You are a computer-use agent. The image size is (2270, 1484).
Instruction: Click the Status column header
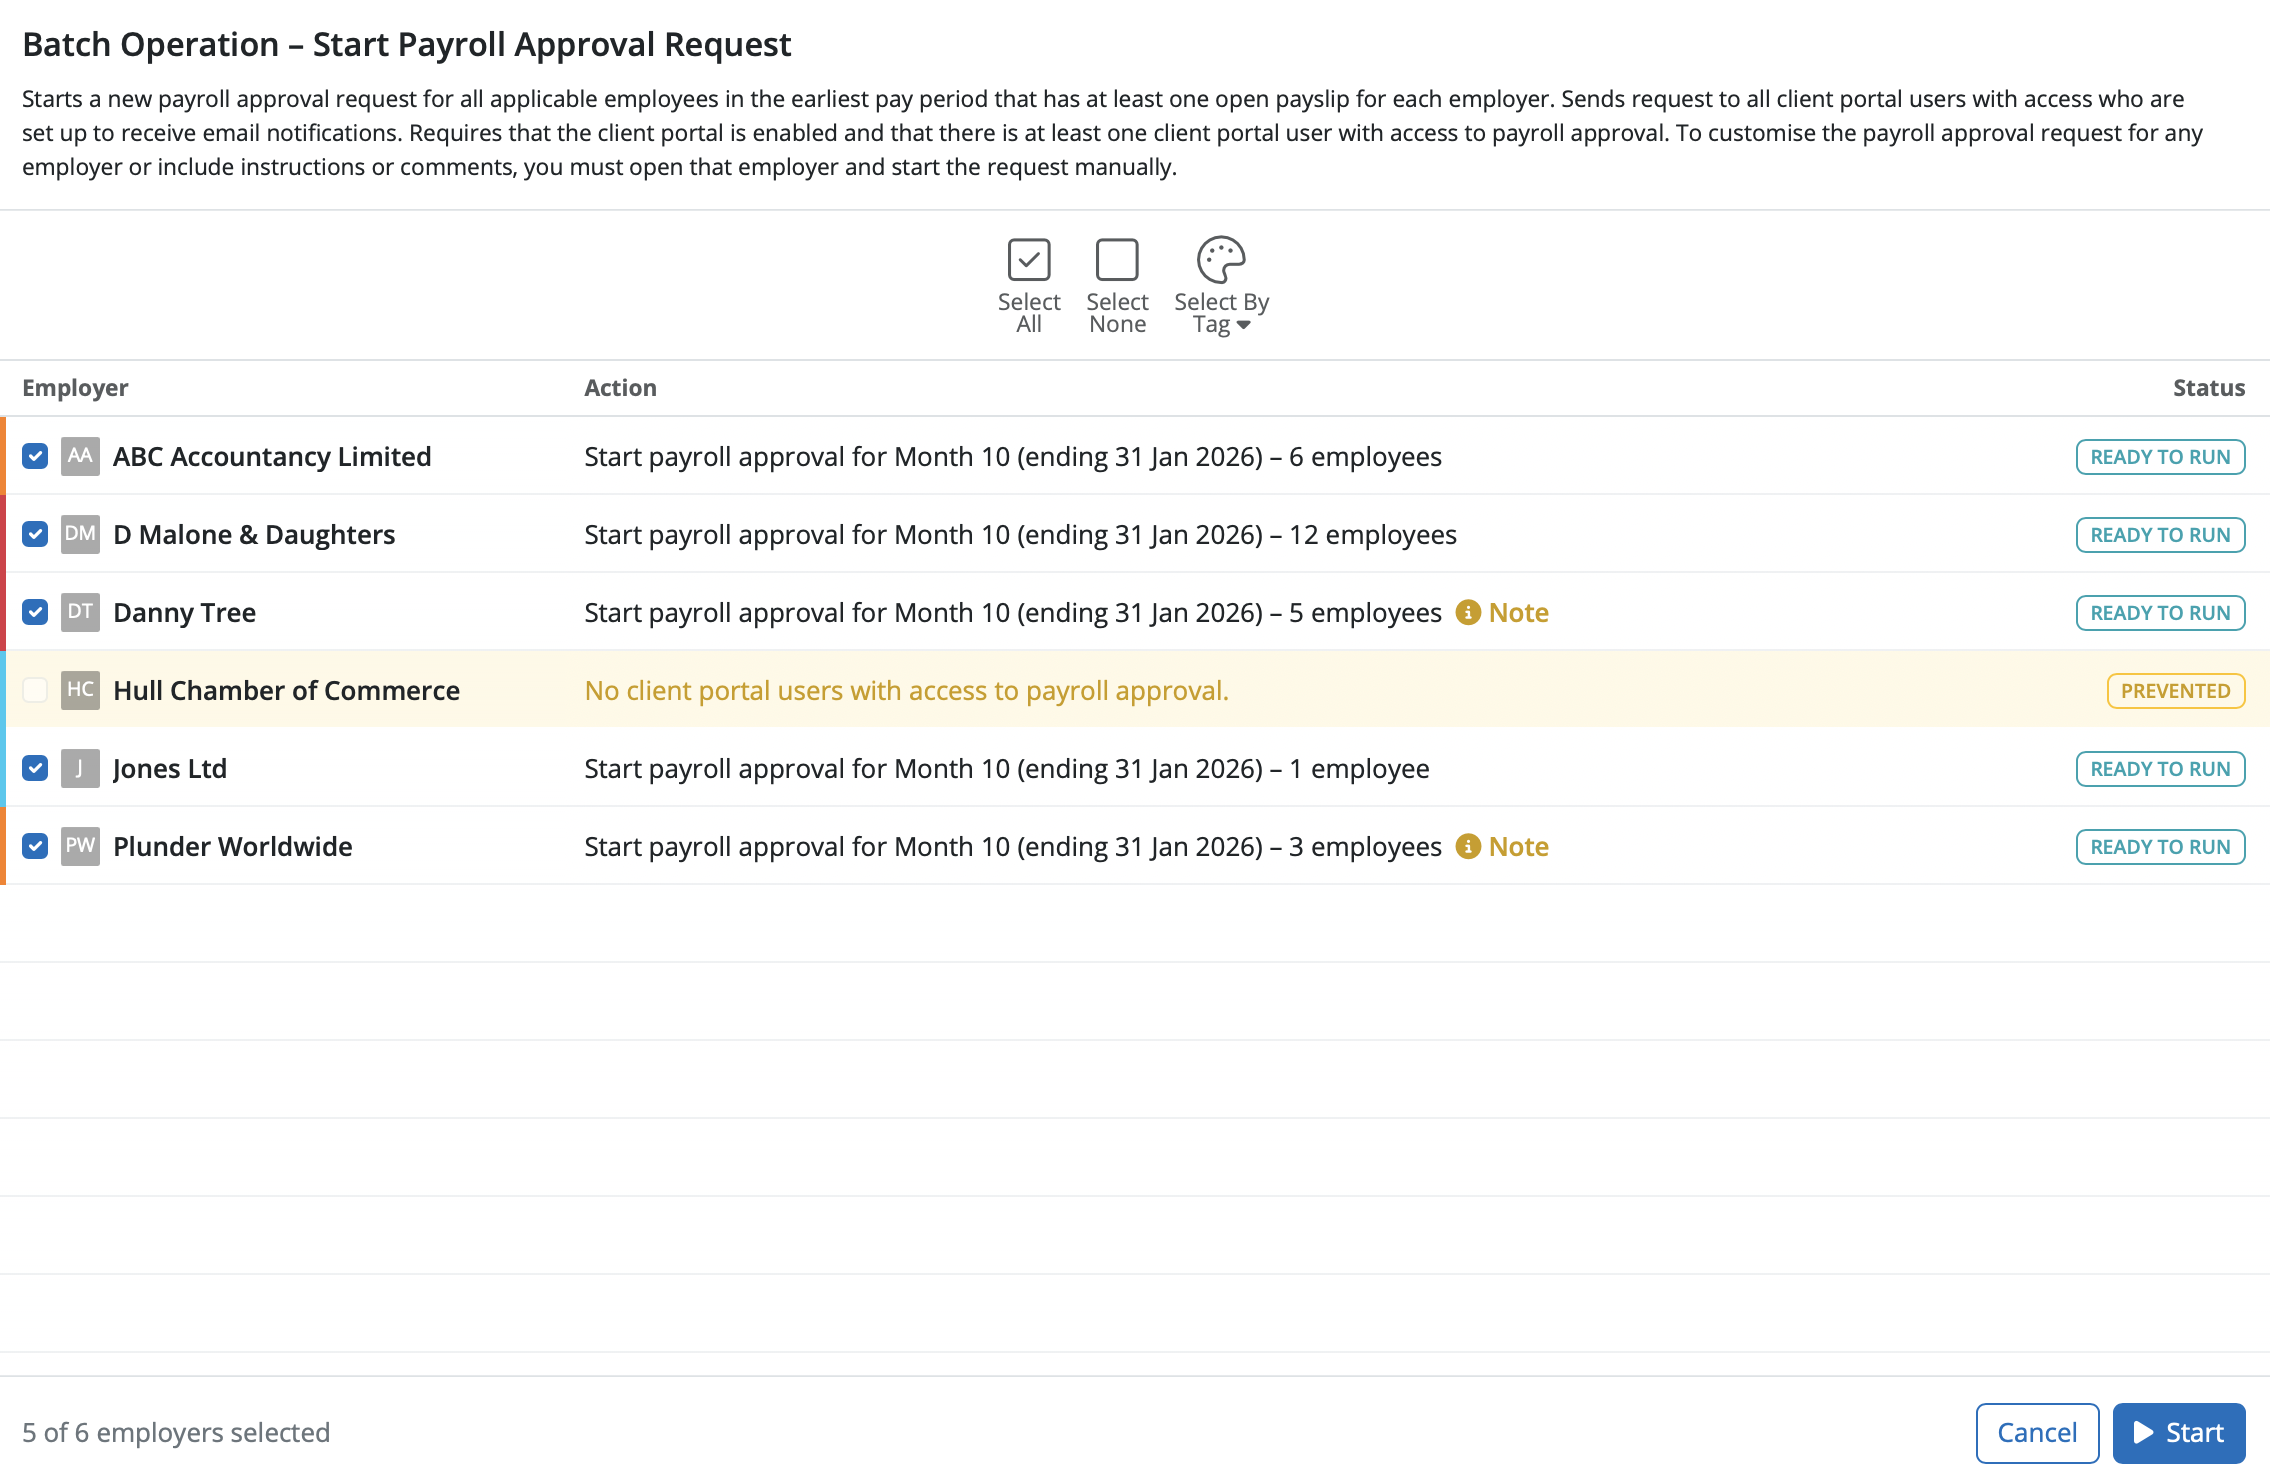point(2209,388)
